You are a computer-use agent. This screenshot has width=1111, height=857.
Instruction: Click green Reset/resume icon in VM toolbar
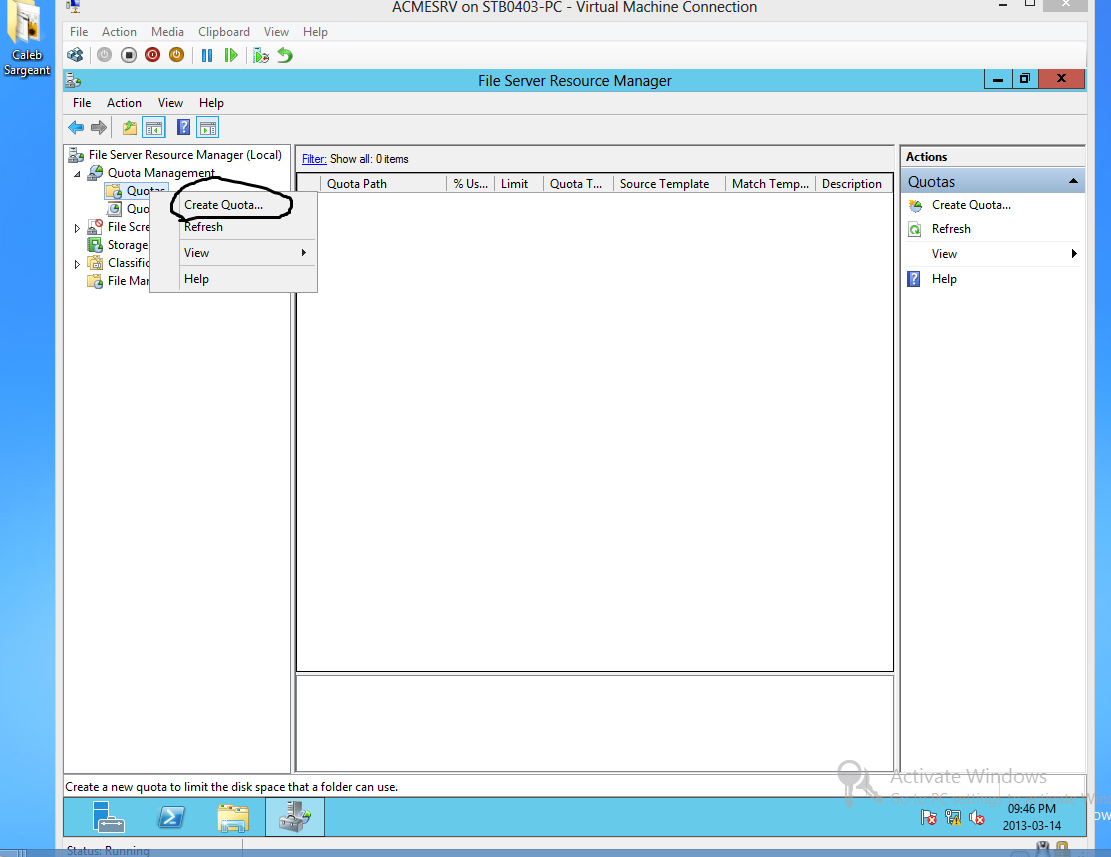(x=231, y=55)
